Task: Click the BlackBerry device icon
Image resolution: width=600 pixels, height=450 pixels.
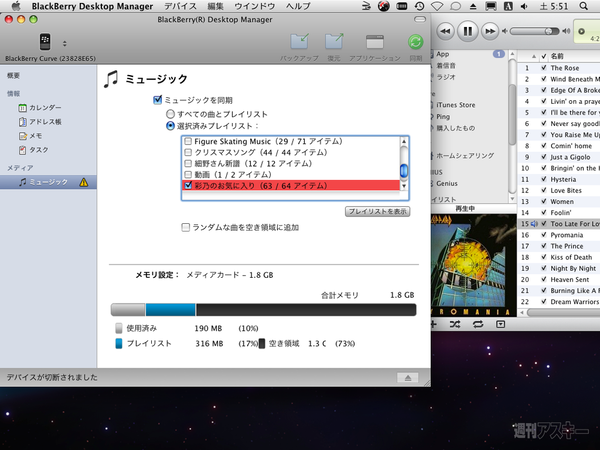Action: click(x=45, y=41)
